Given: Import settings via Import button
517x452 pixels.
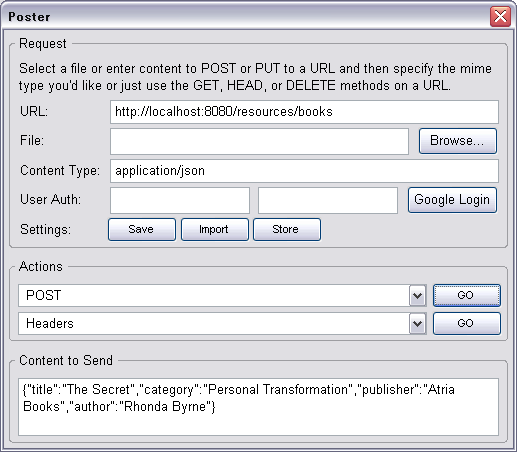Looking at the screenshot, I should 215,229.
